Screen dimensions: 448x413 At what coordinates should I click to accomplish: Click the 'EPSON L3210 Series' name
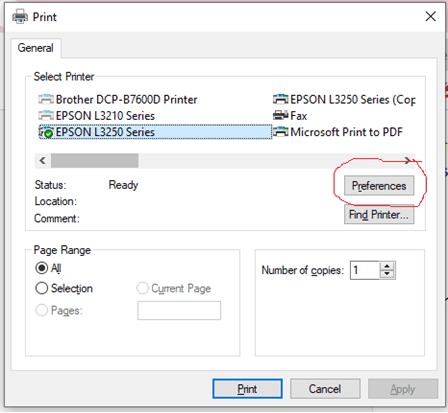105,116
